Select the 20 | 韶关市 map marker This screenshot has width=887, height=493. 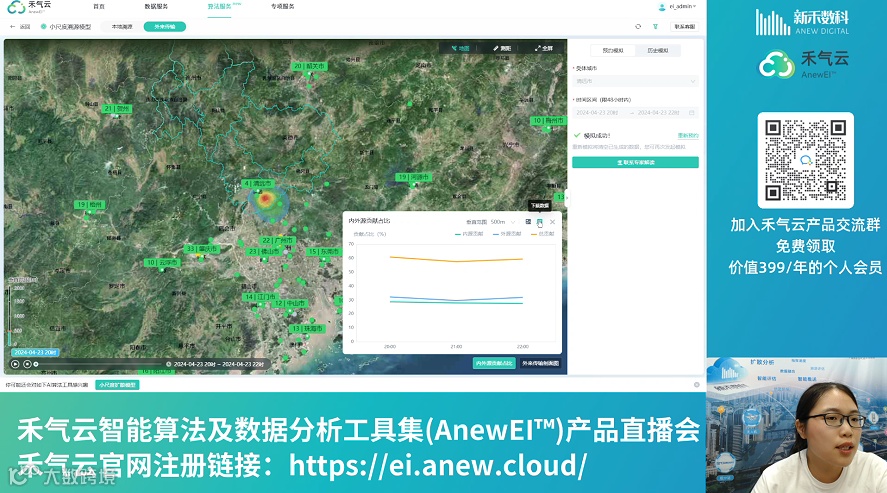[x=310, y=66]
